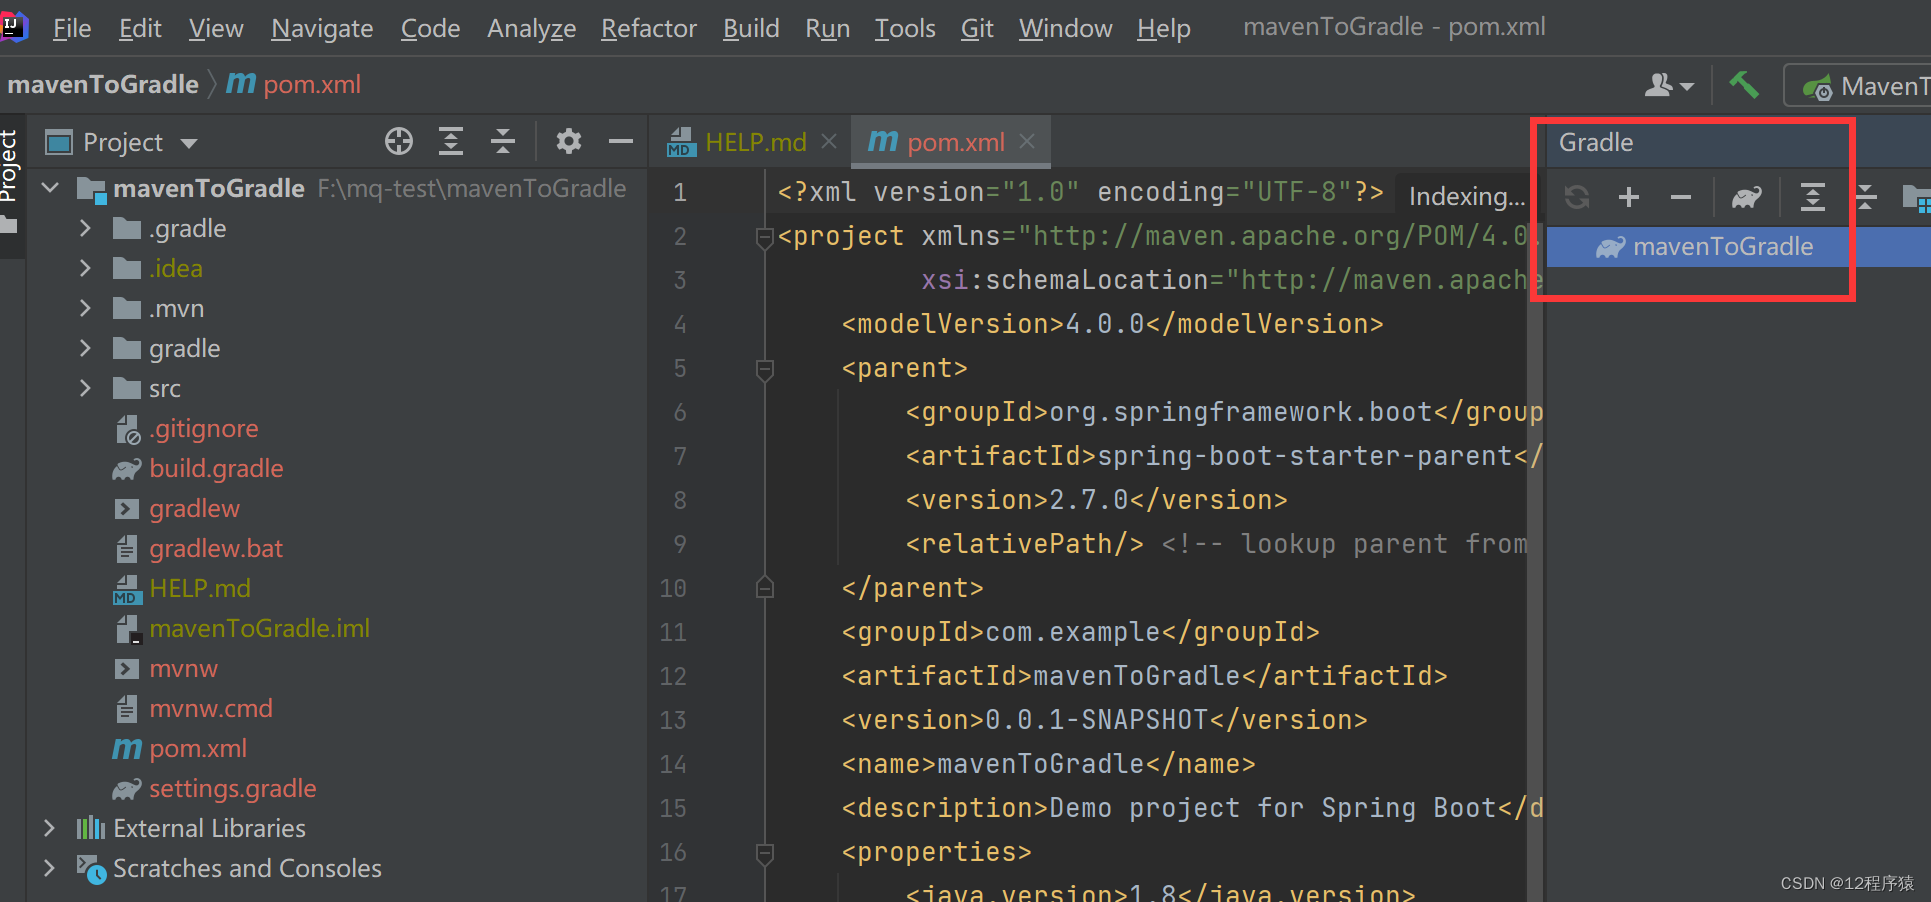1931x902 pixels.
Task: Close the pom.xml editor tab
Action: [x=1027, y=142]
